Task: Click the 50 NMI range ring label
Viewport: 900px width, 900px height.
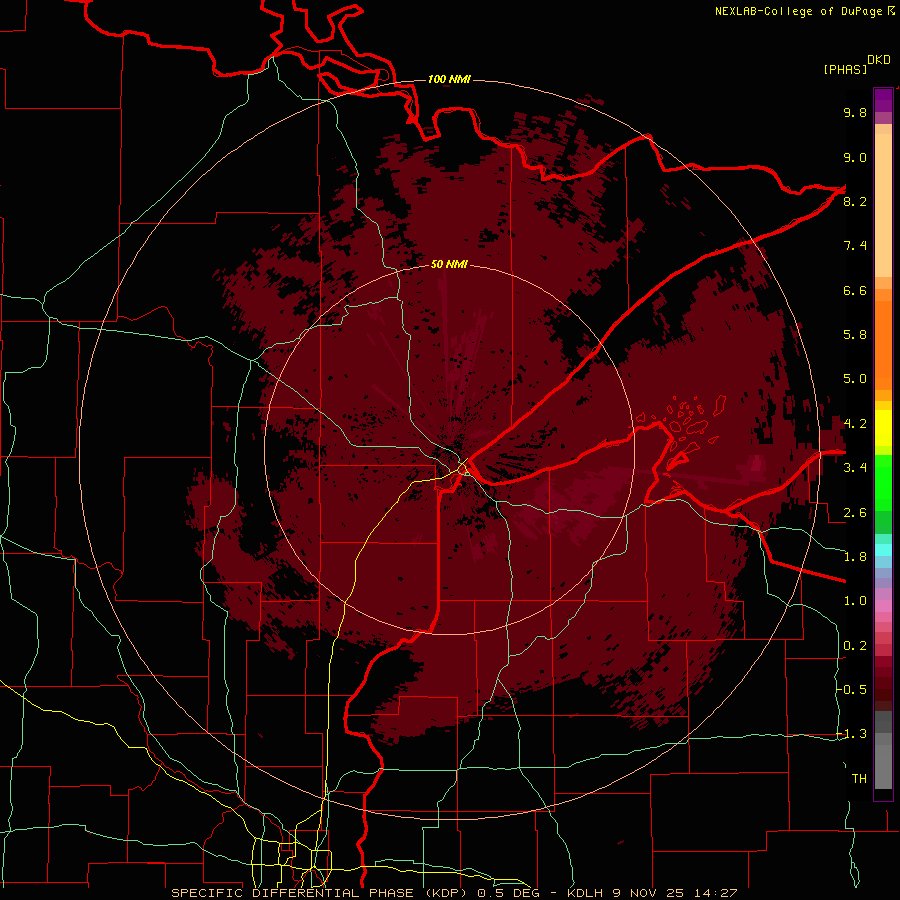Action: pyautogui.click(x=449, y=264)
